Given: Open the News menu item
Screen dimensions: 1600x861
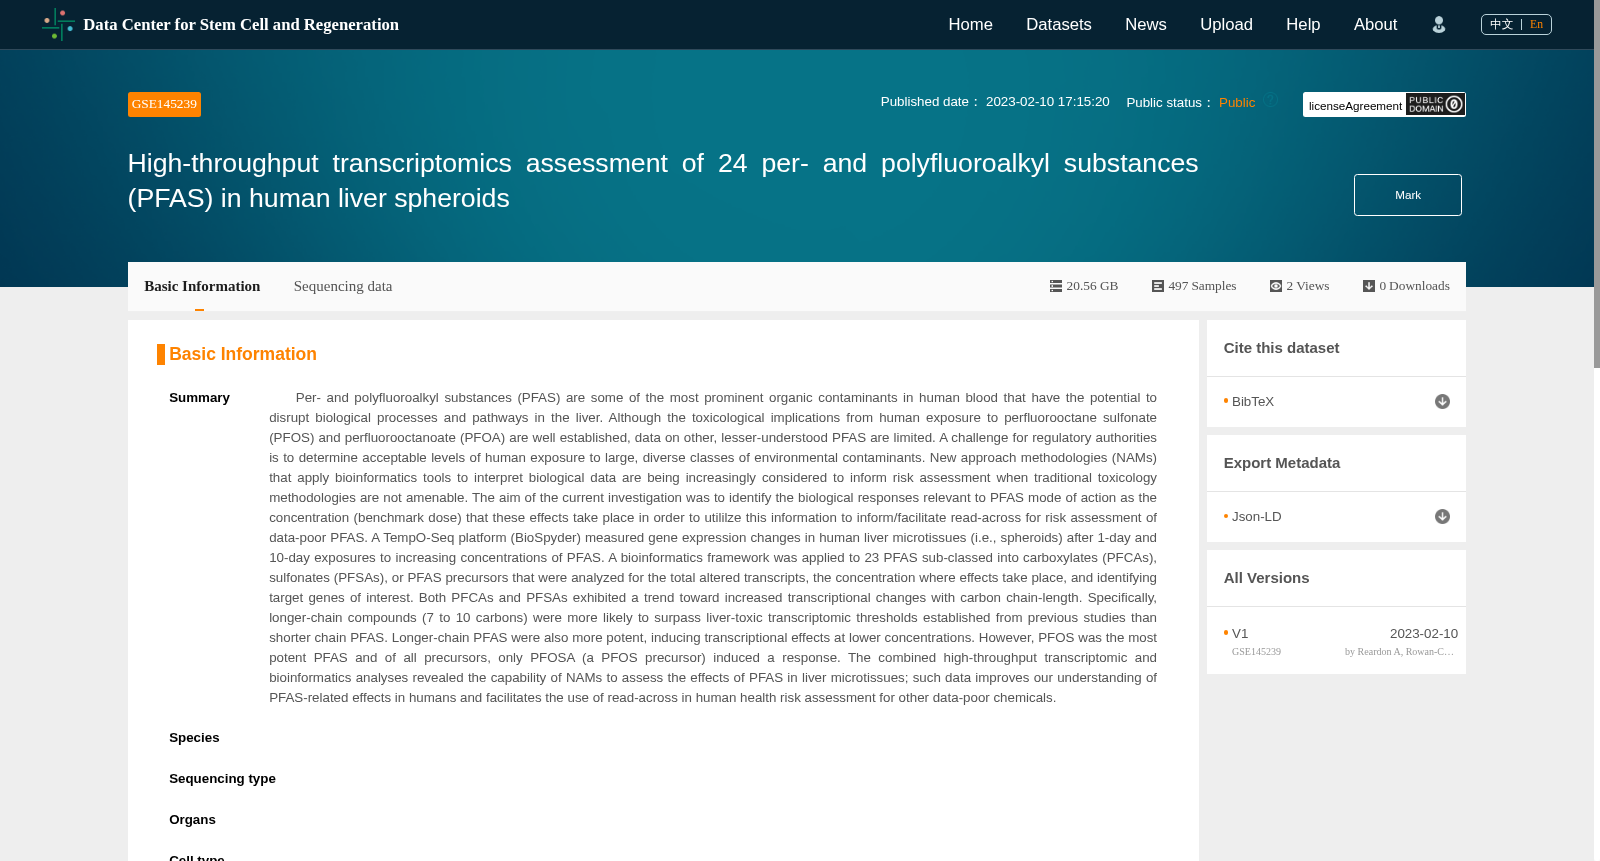Looking at the screenshot, I should pyautogui.click(x=1145, y=24).
